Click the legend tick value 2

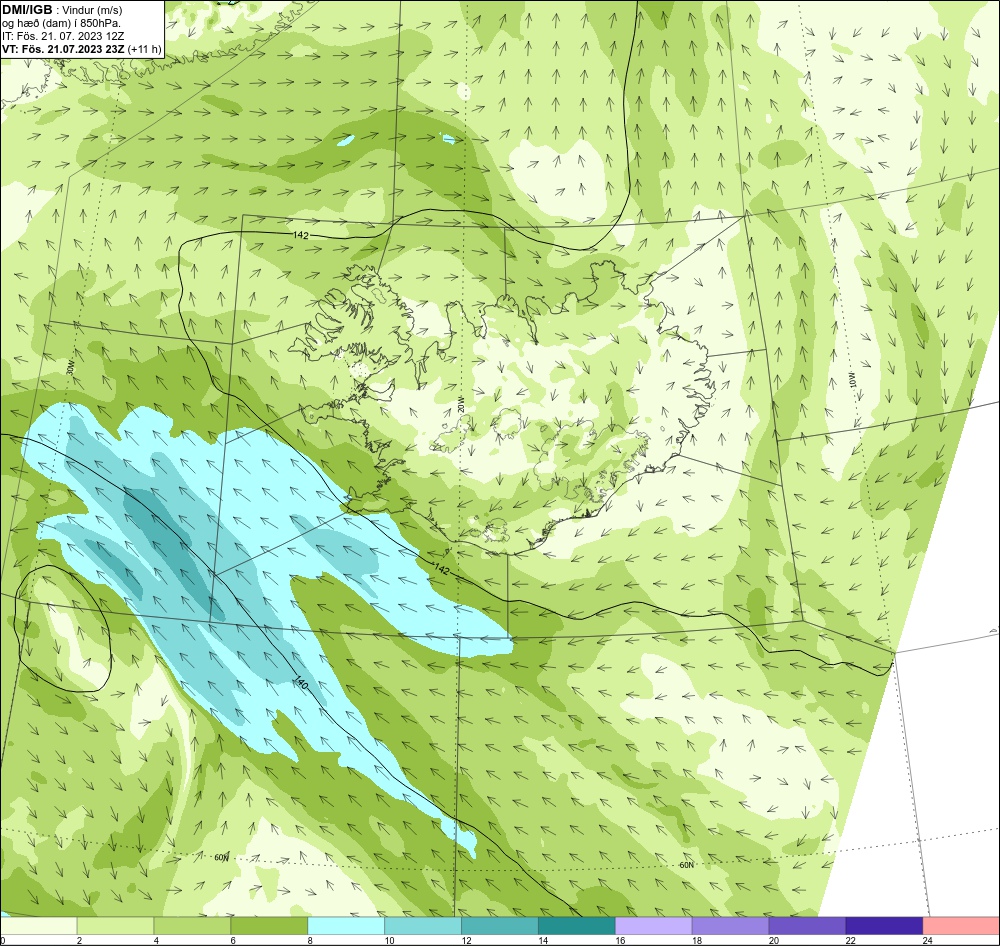79,940
